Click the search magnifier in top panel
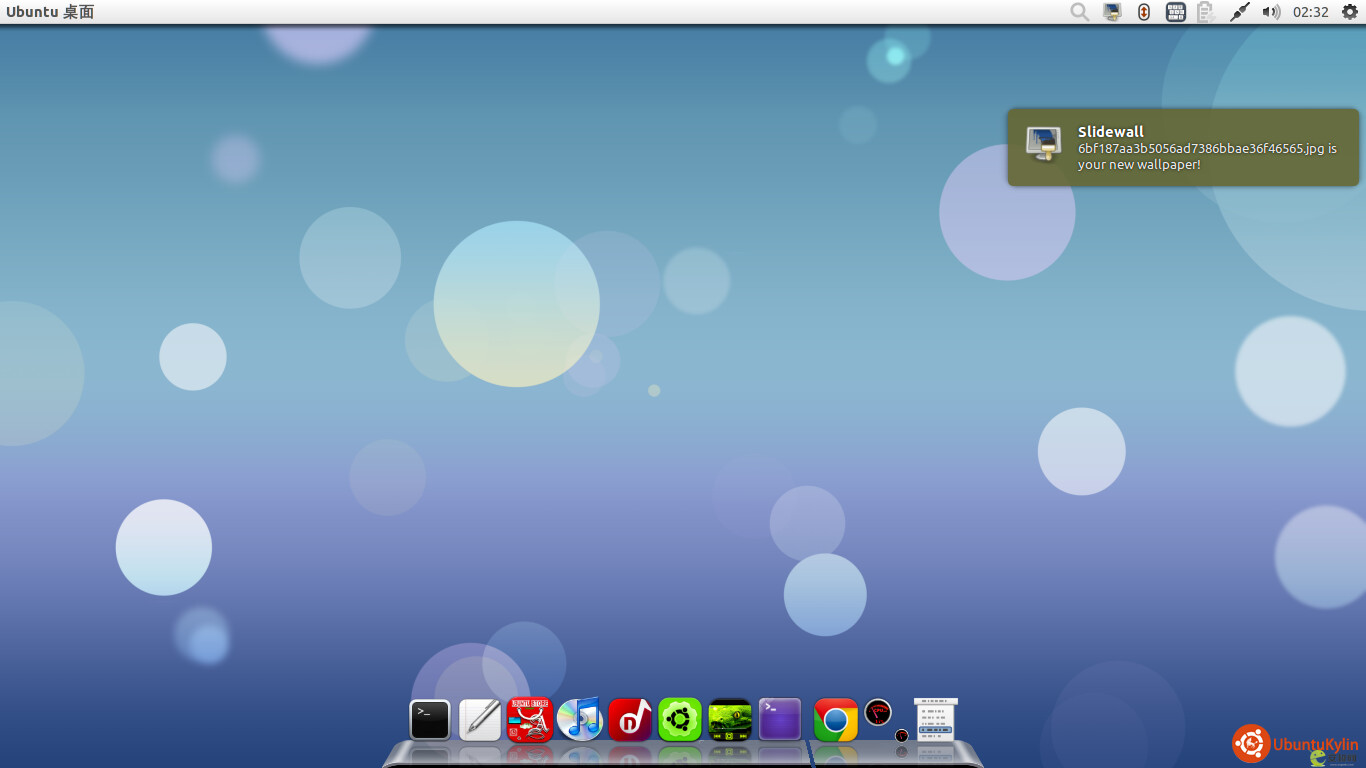The width and height of the screenshot is (1366, 768). click(x=1080, y=12)
